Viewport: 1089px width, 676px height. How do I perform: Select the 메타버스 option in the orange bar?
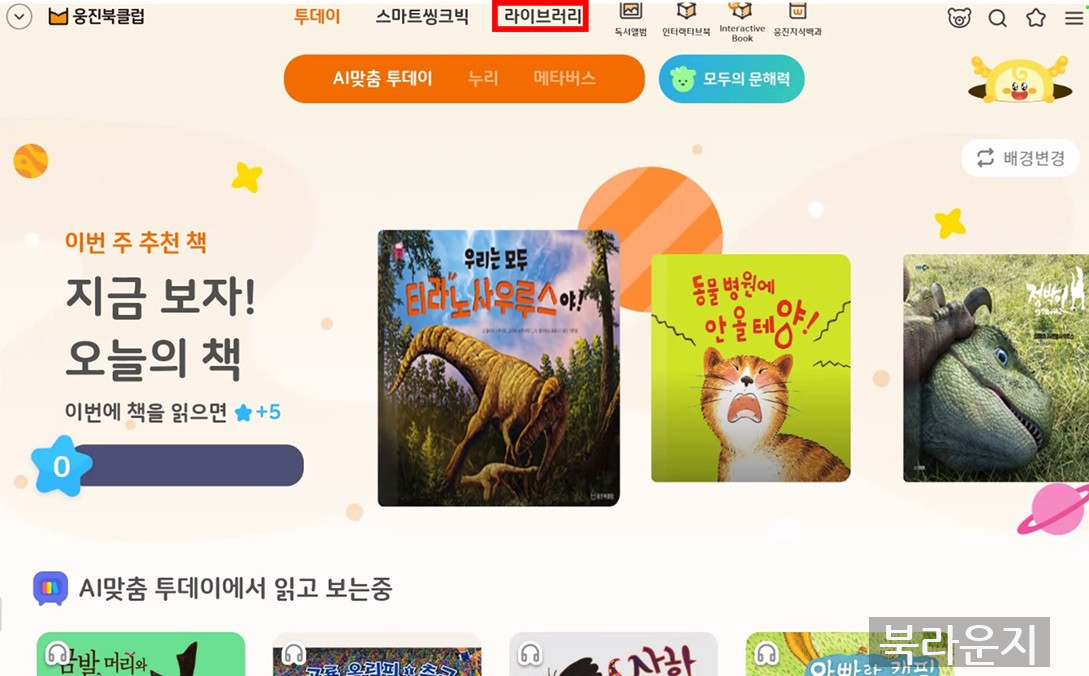[565, 78]
